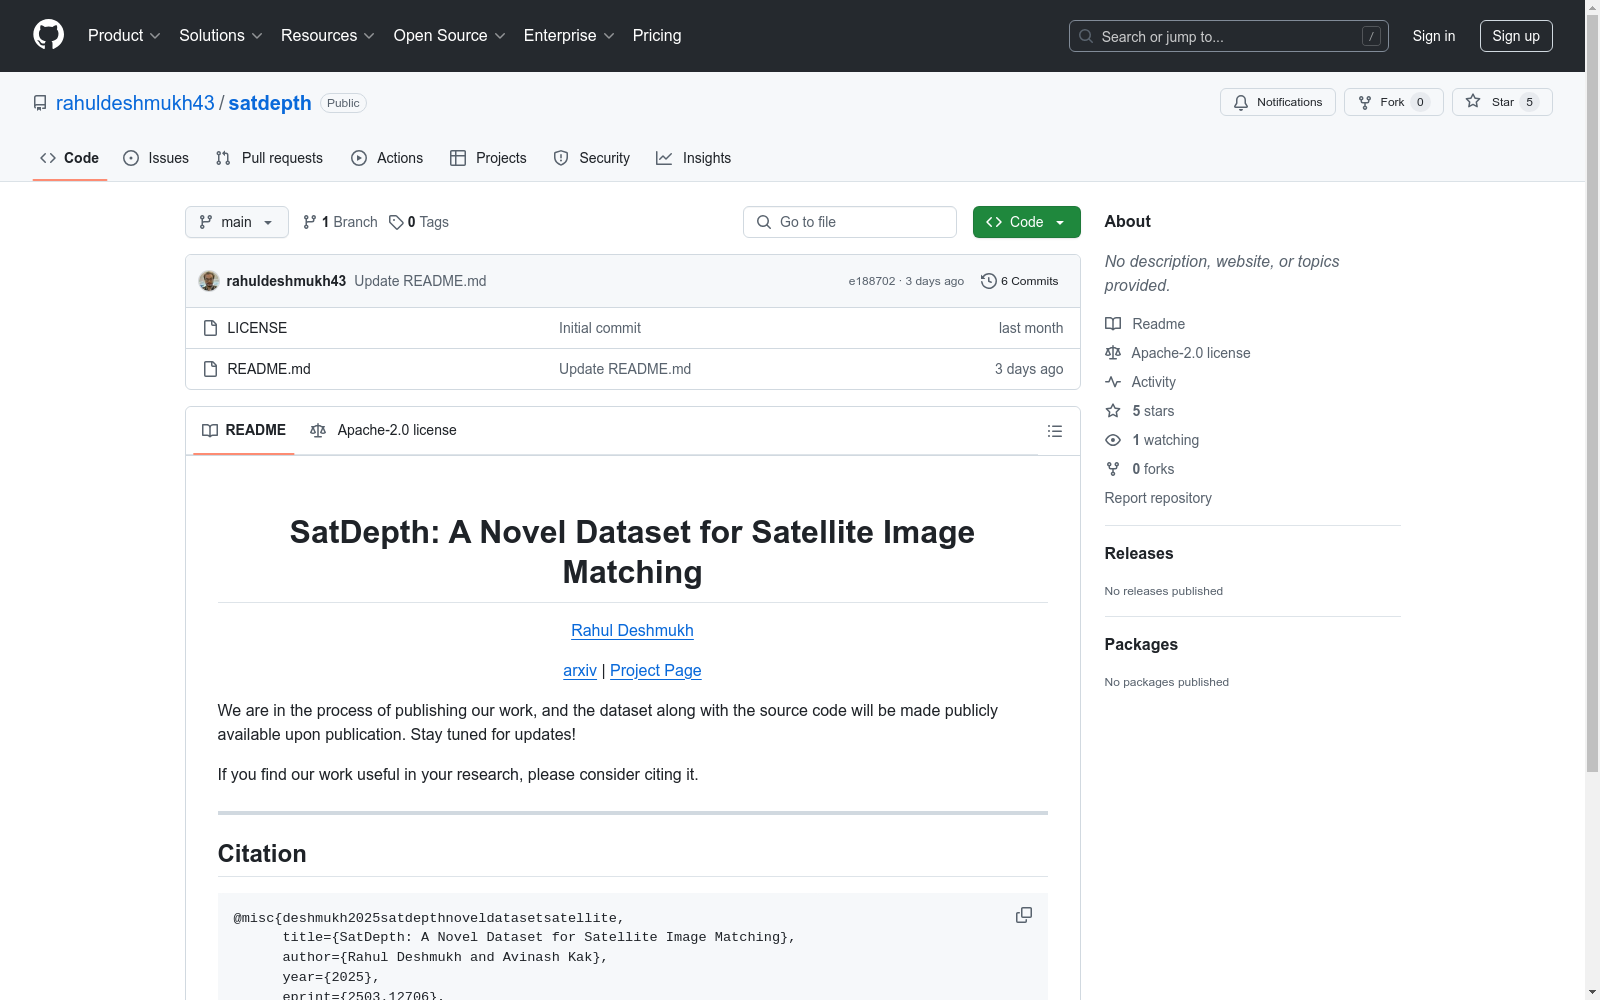View the 6 Commits history

point(1020,281)
